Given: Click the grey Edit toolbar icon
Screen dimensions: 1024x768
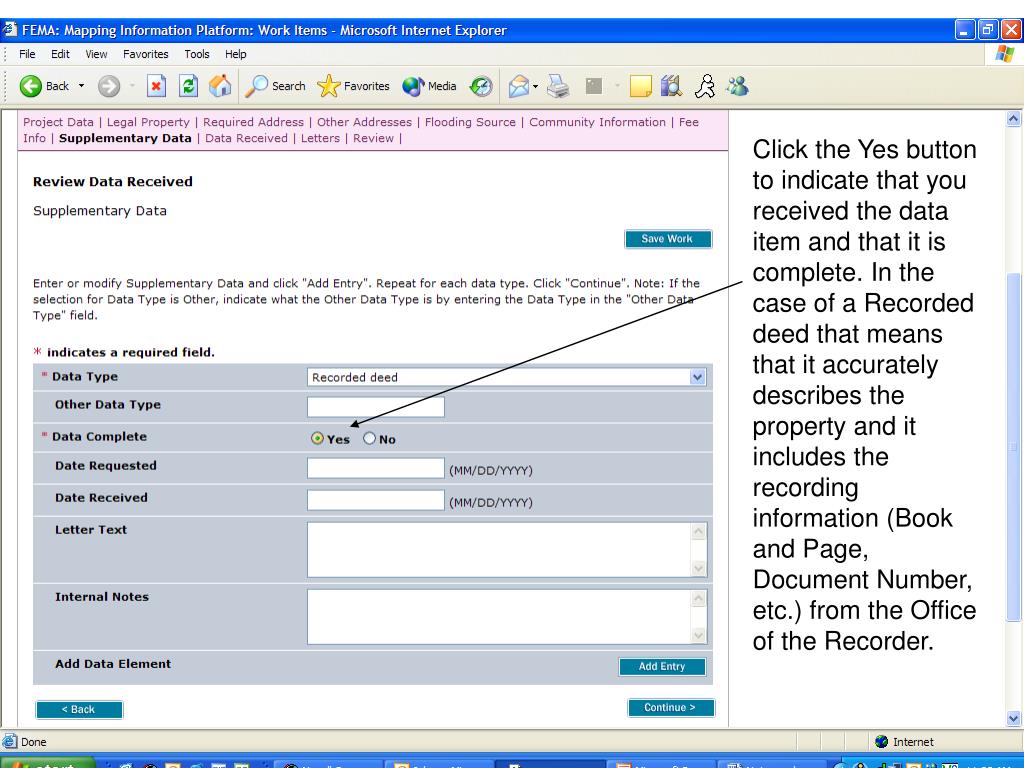Looking at the screenshot, I should pyautogui.click(x=594, y=86).
